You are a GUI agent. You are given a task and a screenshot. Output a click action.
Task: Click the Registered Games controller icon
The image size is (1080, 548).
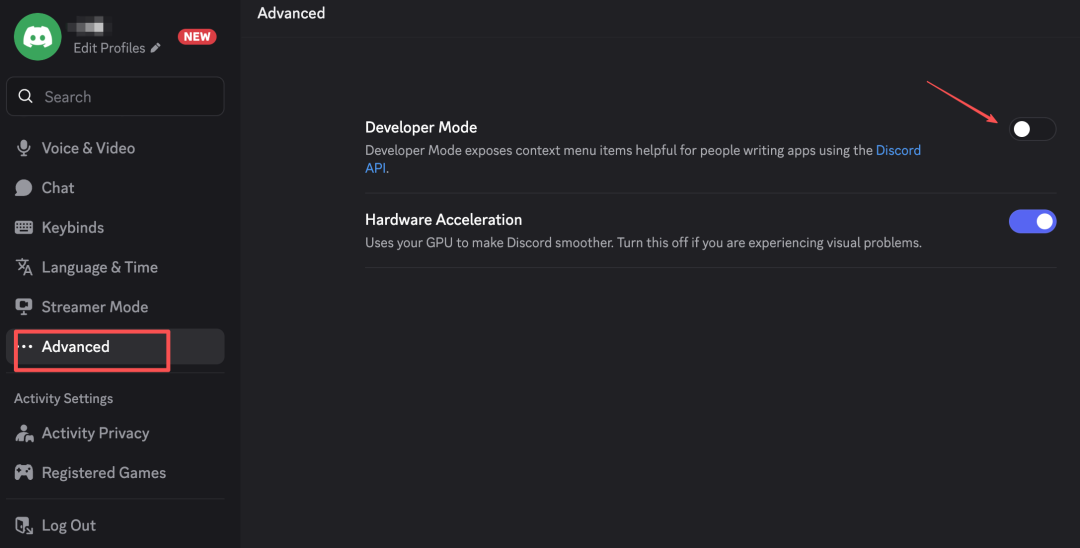[x=24, y=473]
